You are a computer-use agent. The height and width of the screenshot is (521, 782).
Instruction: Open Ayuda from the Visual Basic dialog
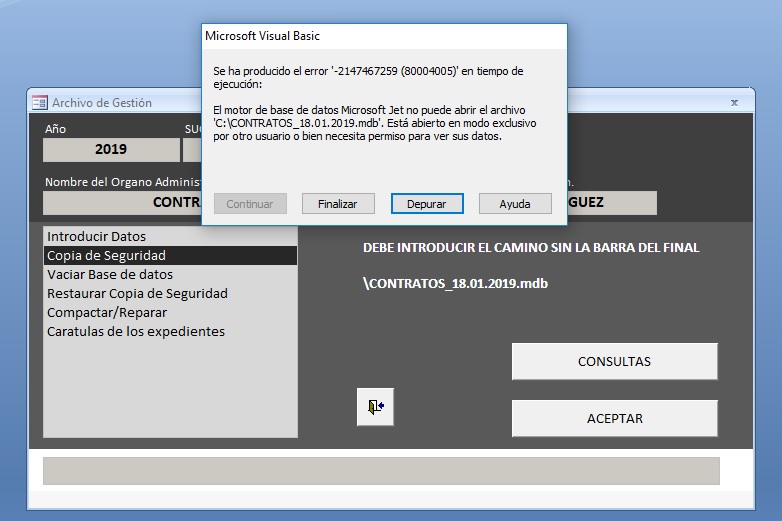point(515,204)
